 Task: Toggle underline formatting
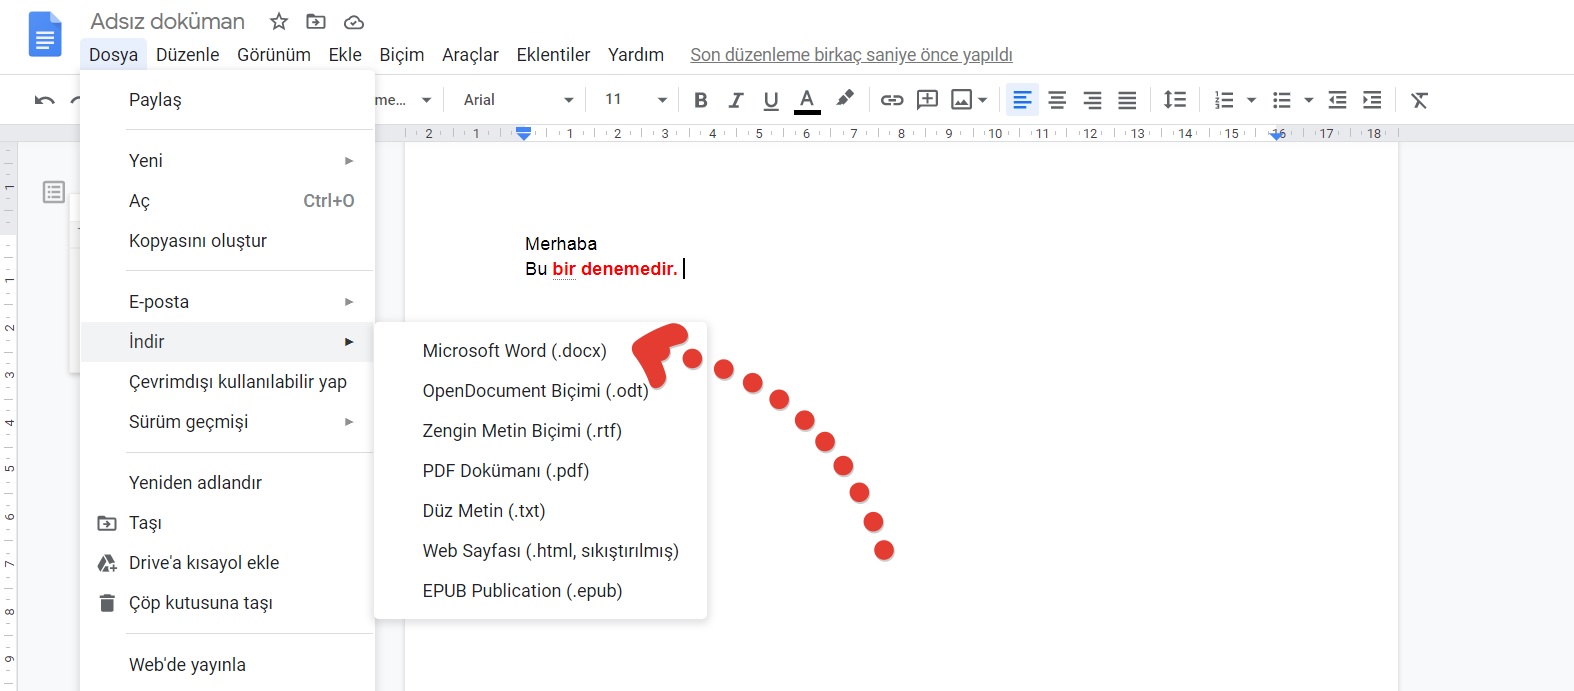click(x=771, y=100)
